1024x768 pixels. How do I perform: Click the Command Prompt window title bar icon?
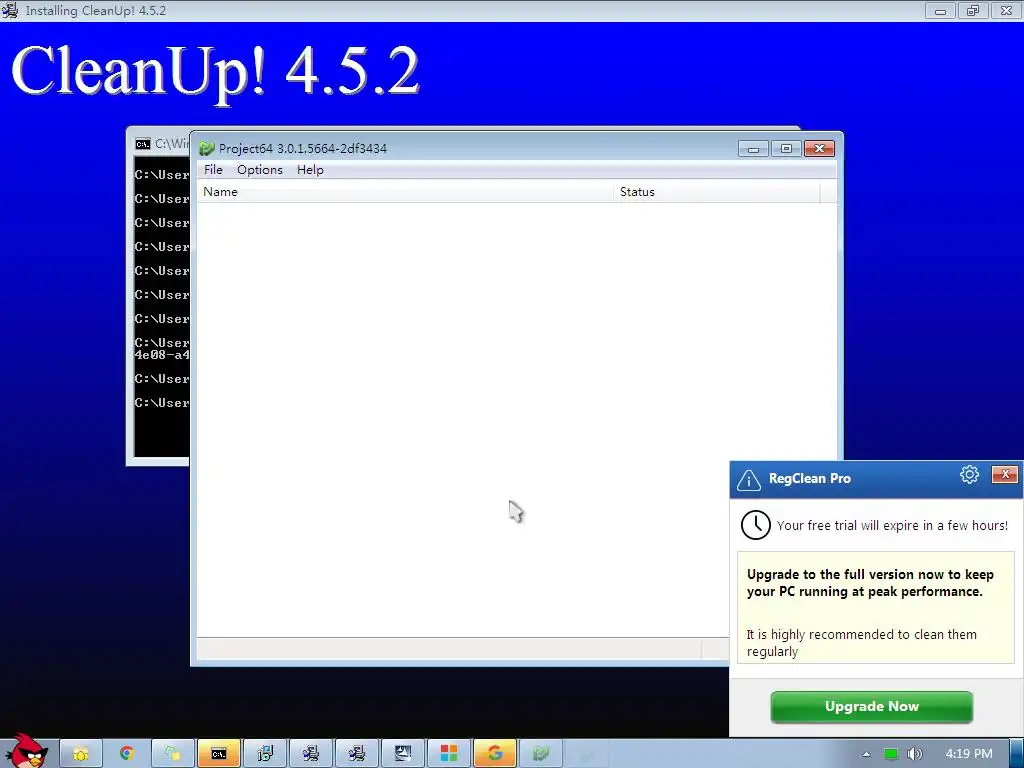point(142,144)
